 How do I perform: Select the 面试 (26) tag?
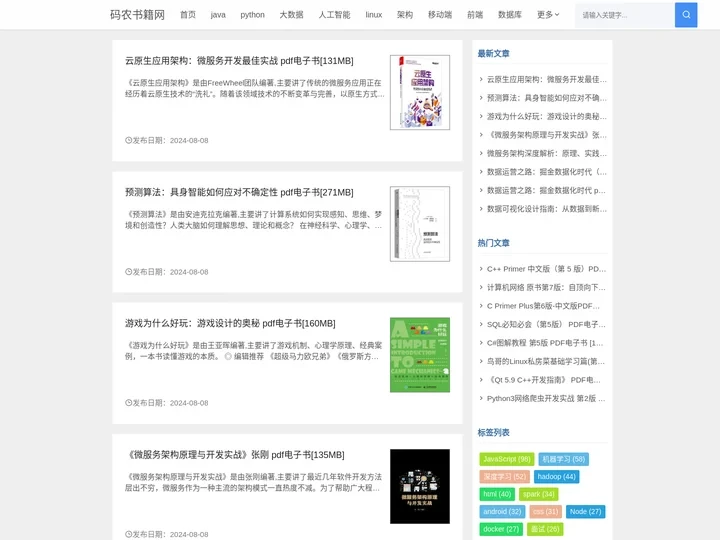(x=545, y=529)
